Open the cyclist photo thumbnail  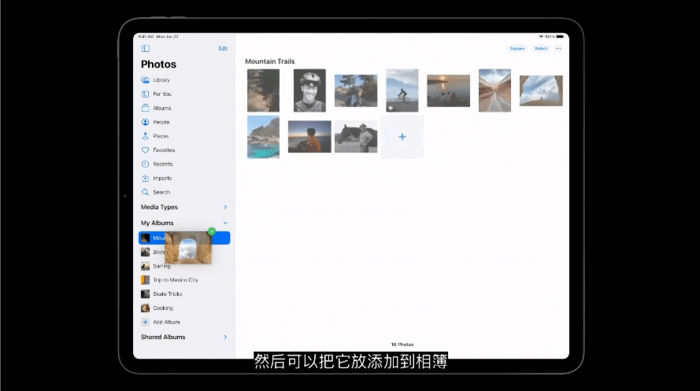pos(402,90)
